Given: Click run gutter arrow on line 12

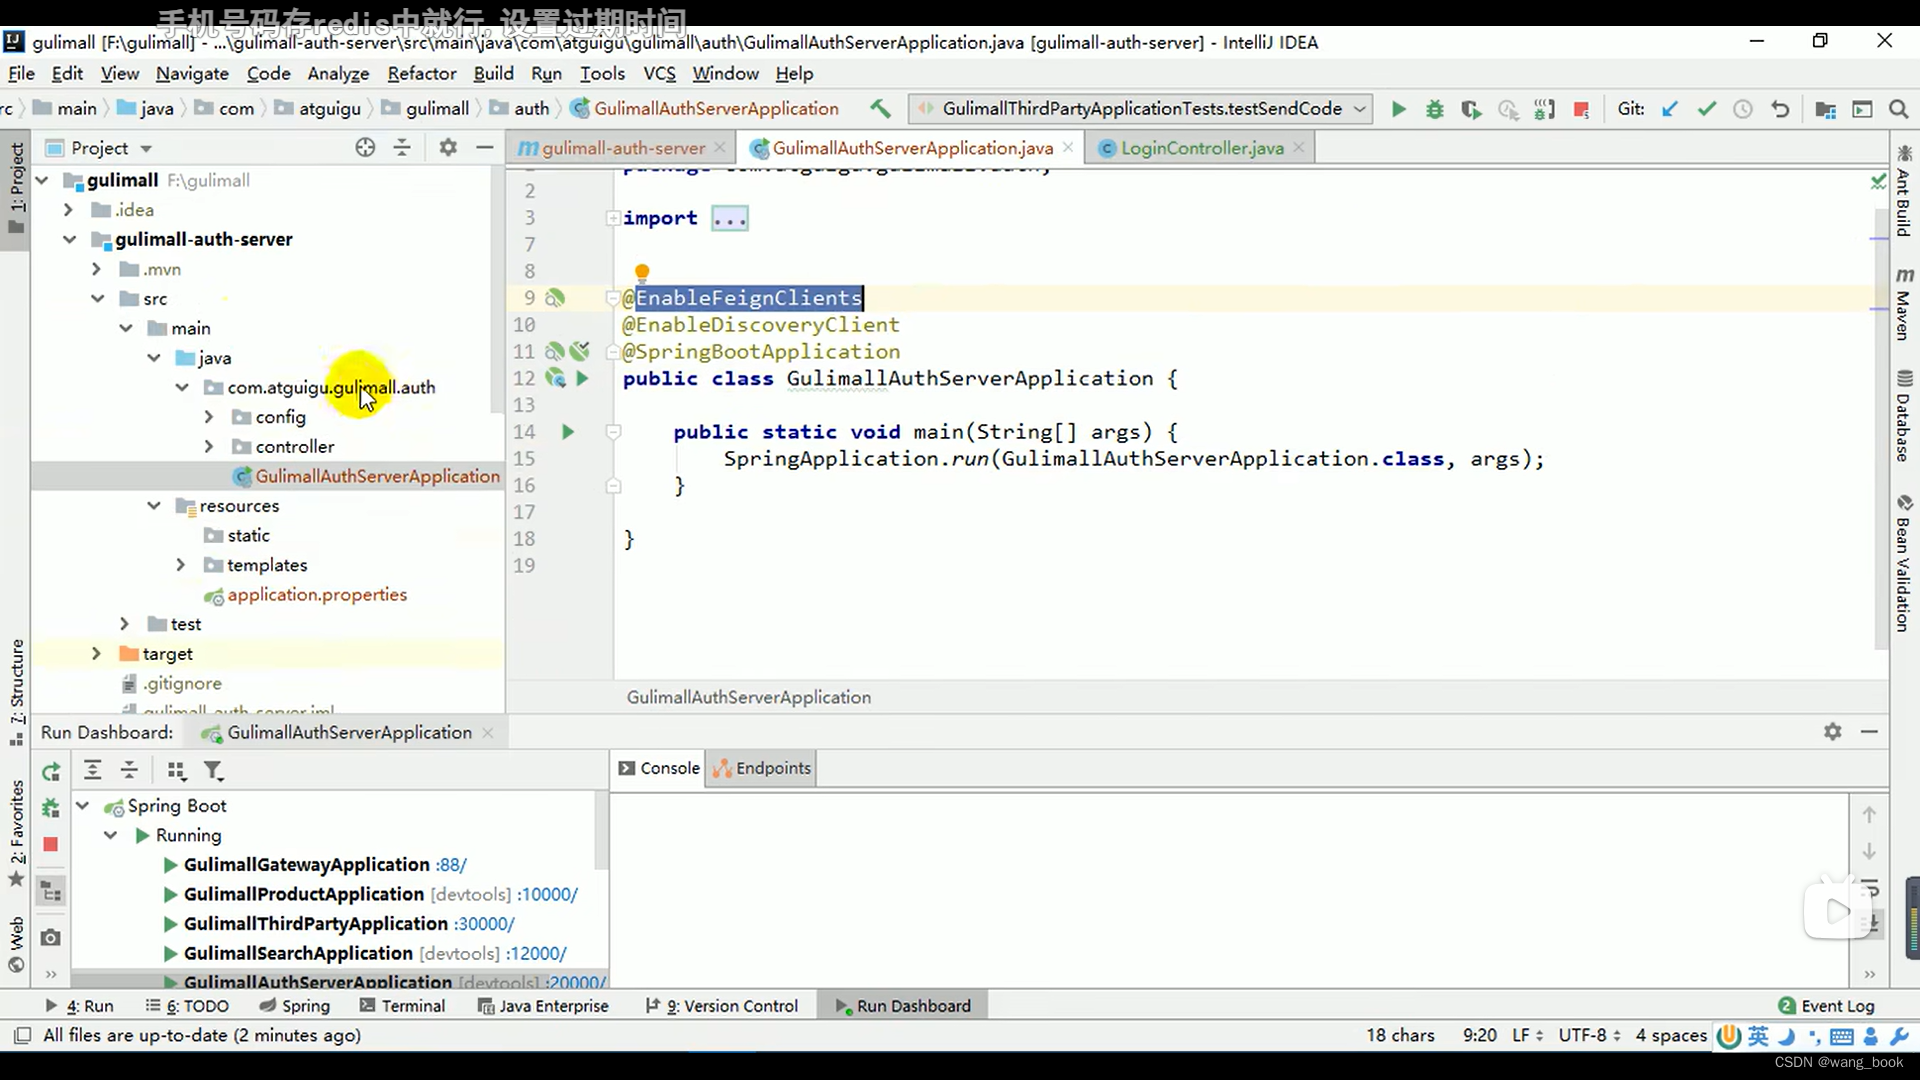Looking at the screenshot, I should click(582, 378).
